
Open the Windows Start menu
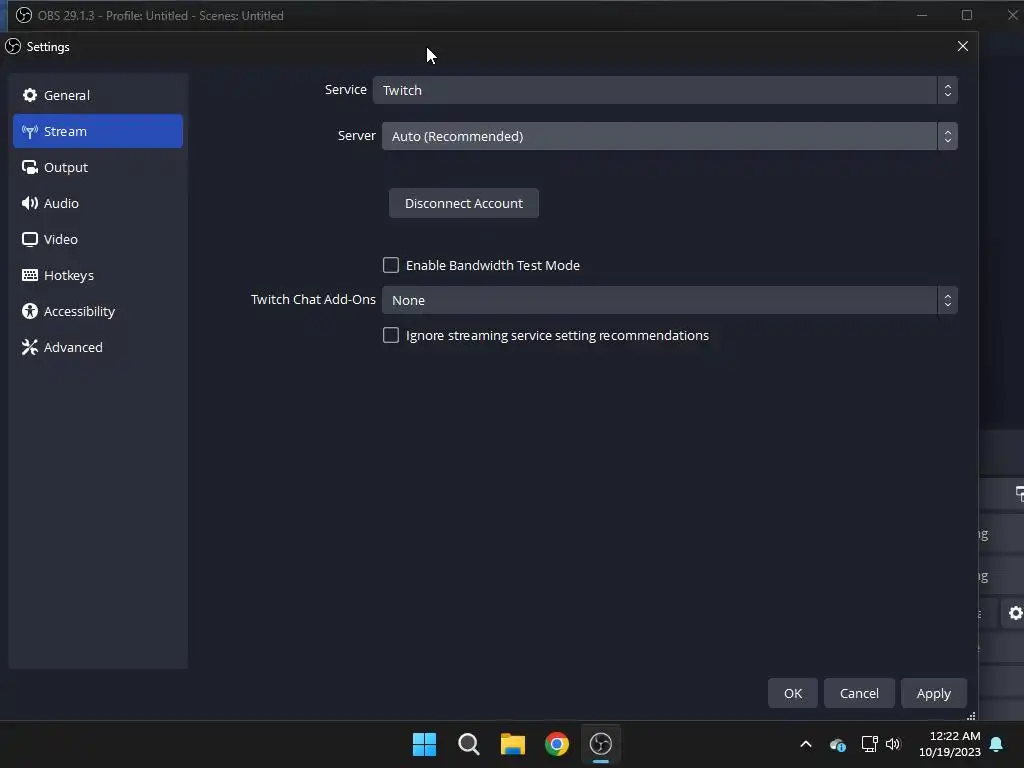424,744
